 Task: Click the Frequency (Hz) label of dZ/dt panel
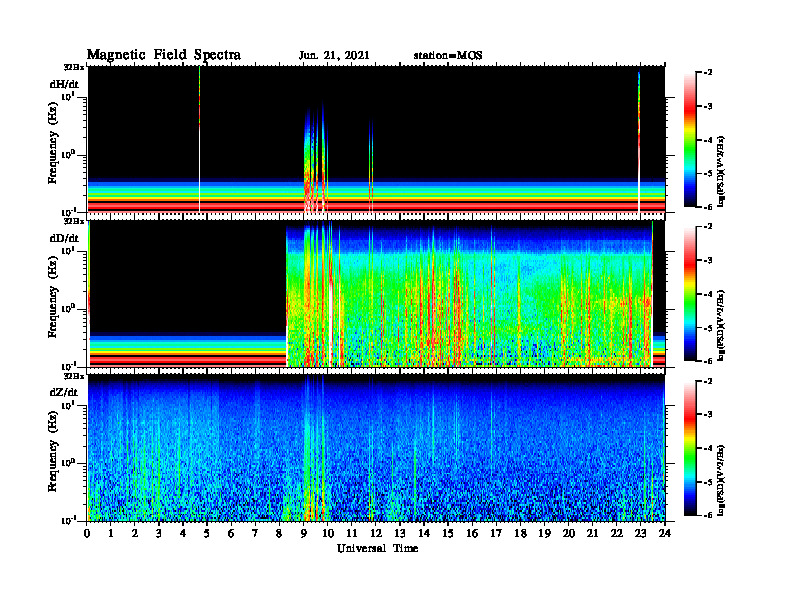click(x=53, y=451)
